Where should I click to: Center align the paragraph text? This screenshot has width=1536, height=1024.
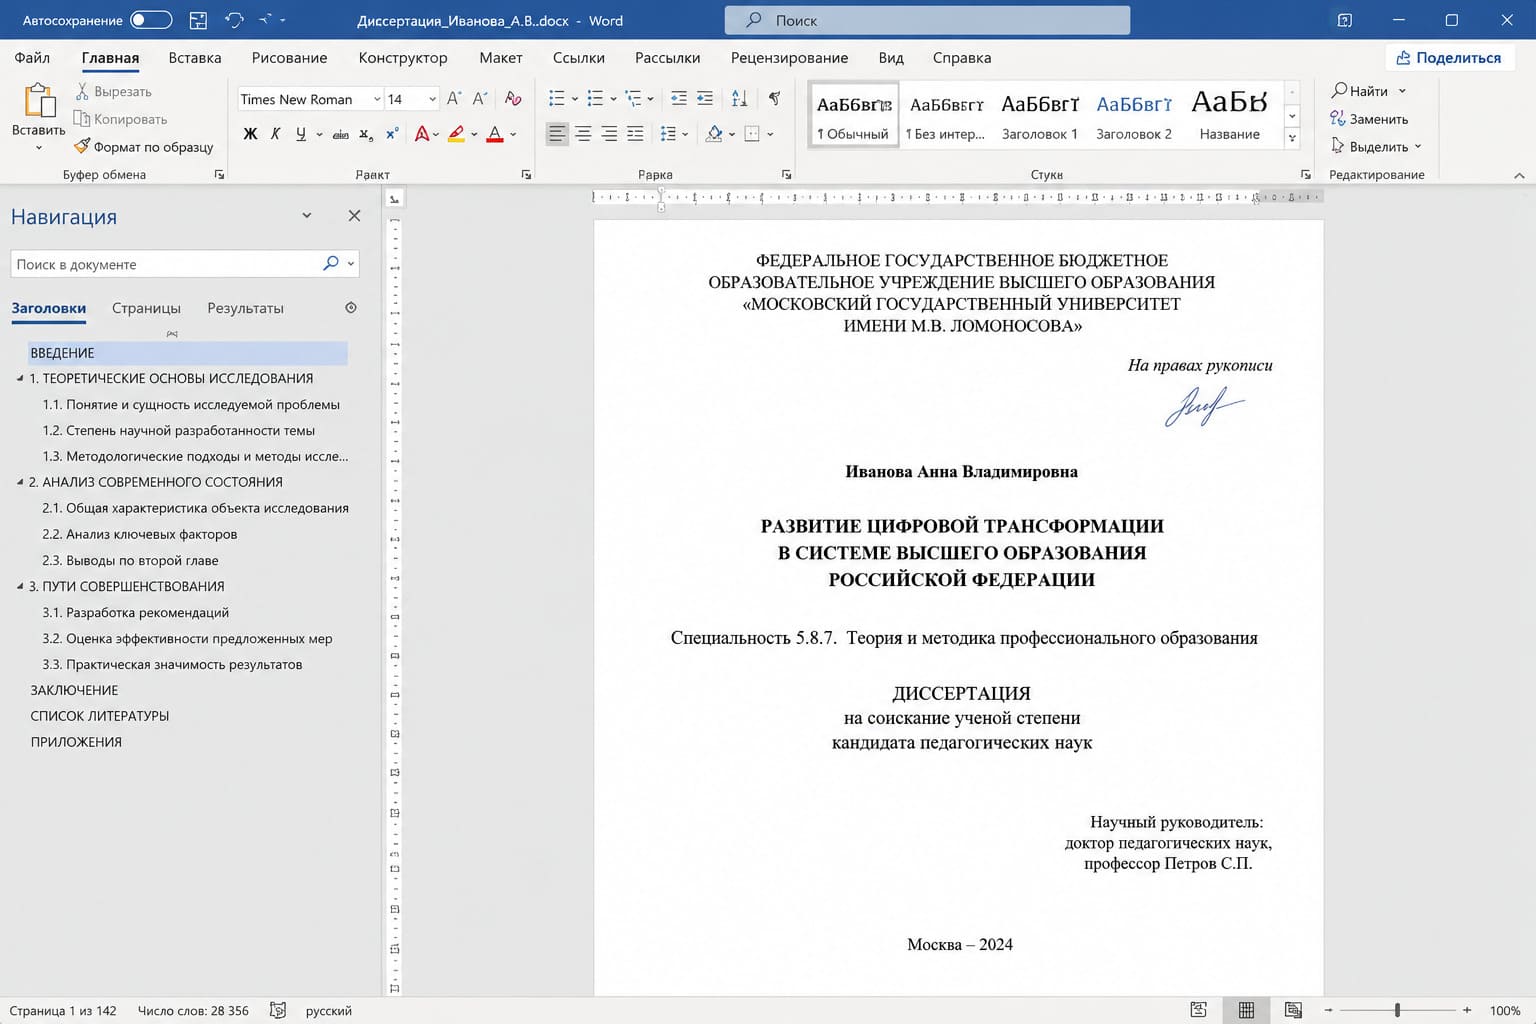(583, 134)
